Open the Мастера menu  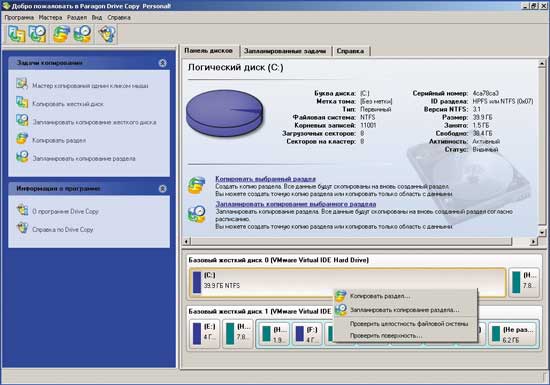(50, 17)
